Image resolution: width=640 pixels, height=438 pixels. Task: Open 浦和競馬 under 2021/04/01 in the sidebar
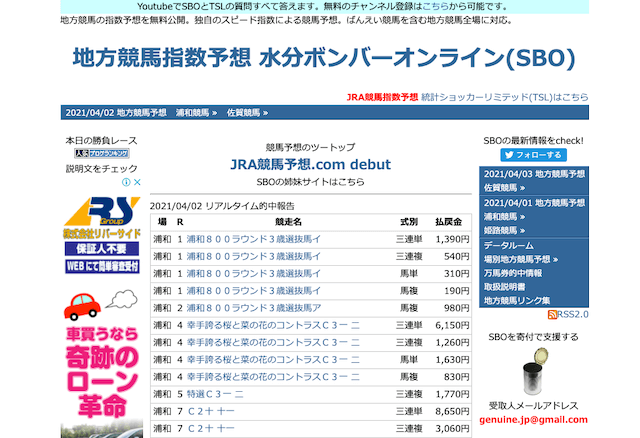[504, 217]
